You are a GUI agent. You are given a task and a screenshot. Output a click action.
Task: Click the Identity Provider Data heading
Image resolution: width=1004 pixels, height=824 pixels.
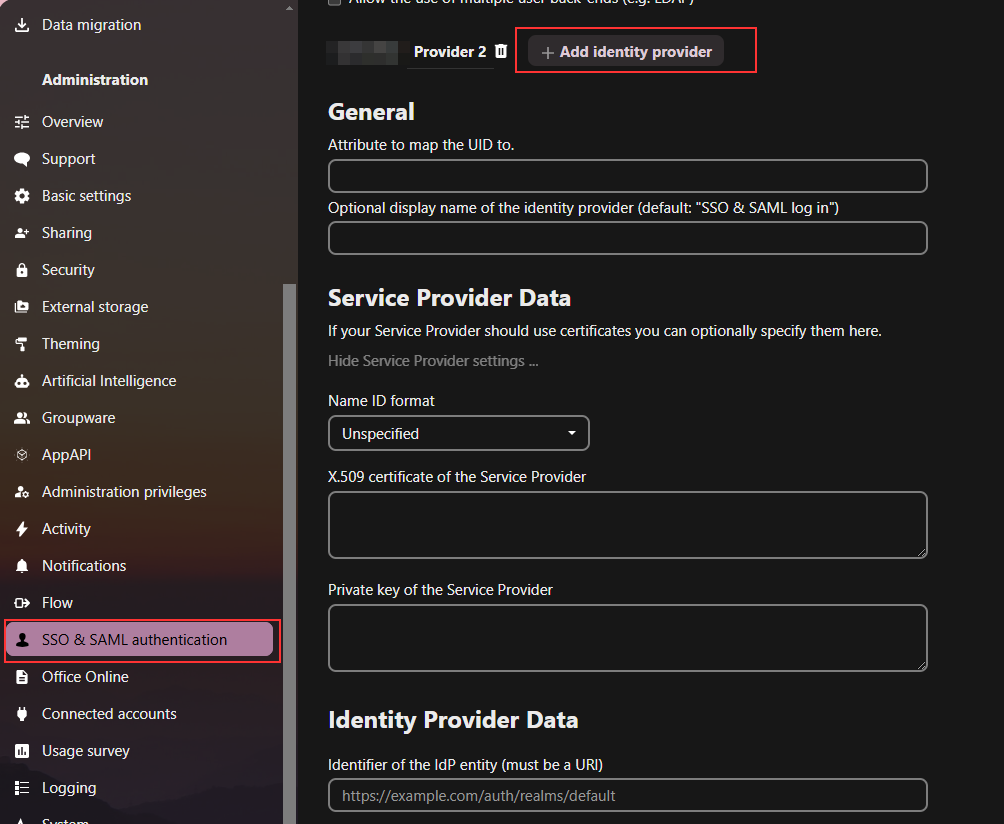pyautogui.click(x=453, y=720)
